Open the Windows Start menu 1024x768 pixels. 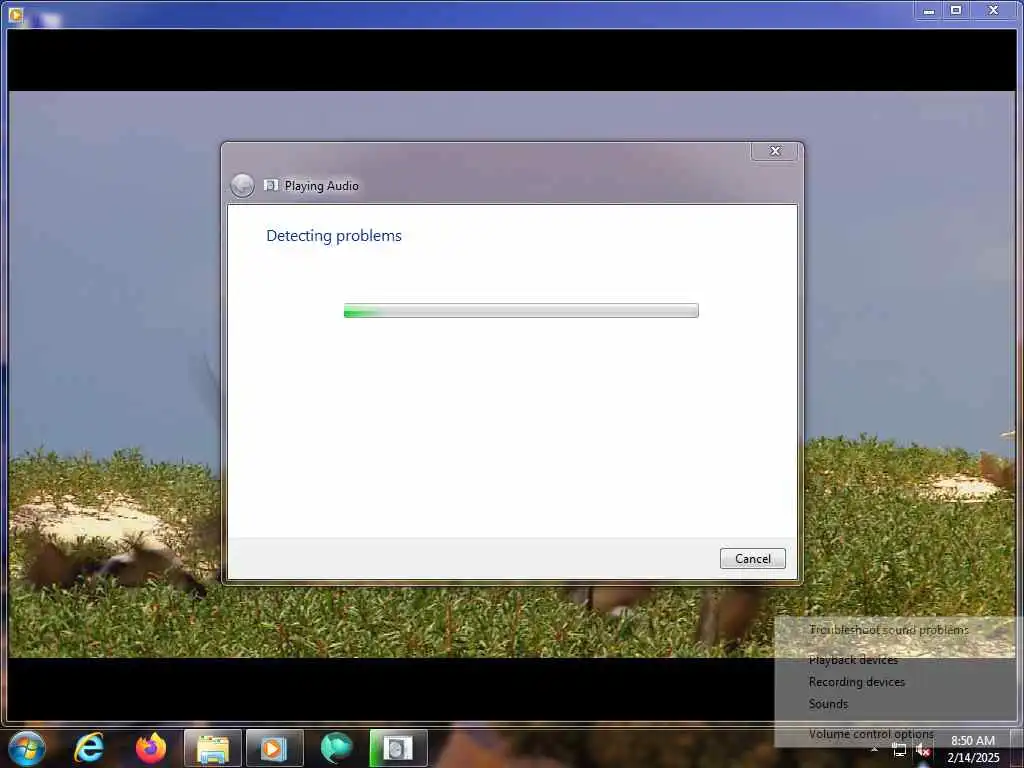pyautogui.click(x=27, y=748)
